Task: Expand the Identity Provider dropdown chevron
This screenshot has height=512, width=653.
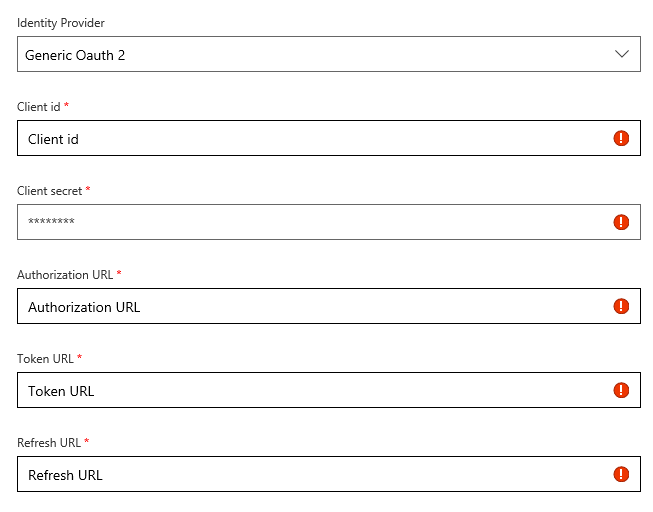Action: tap(622, 54)
